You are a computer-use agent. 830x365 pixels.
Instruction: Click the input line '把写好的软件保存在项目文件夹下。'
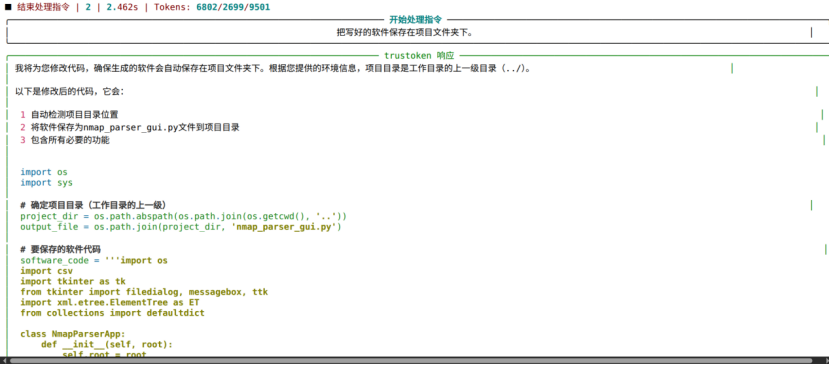[404, 32]
